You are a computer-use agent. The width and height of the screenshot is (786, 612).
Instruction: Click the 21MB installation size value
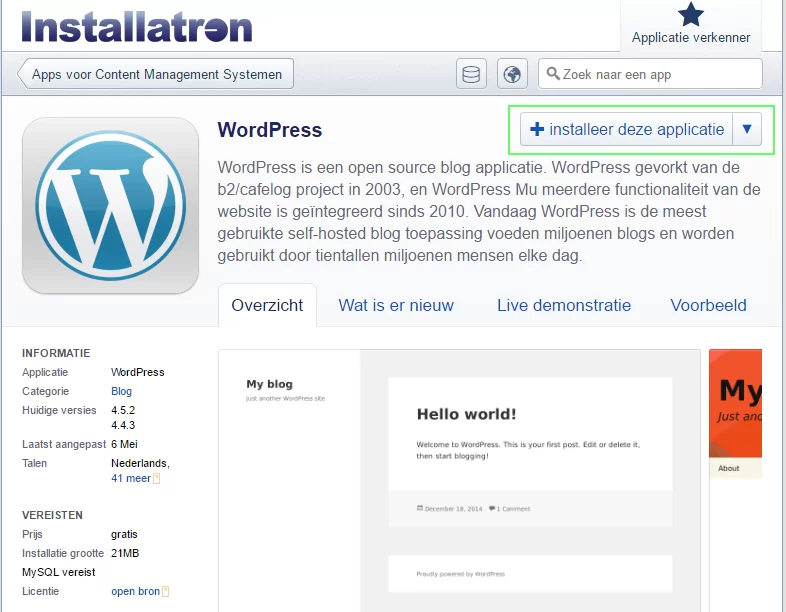pos(125,553)
